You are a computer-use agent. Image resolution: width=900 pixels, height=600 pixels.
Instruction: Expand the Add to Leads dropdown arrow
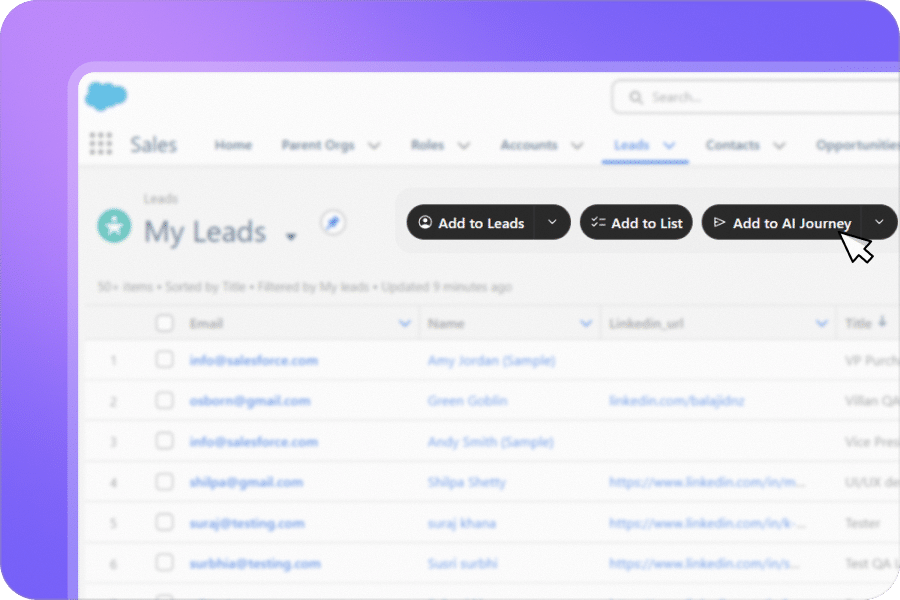pos(552,223)
